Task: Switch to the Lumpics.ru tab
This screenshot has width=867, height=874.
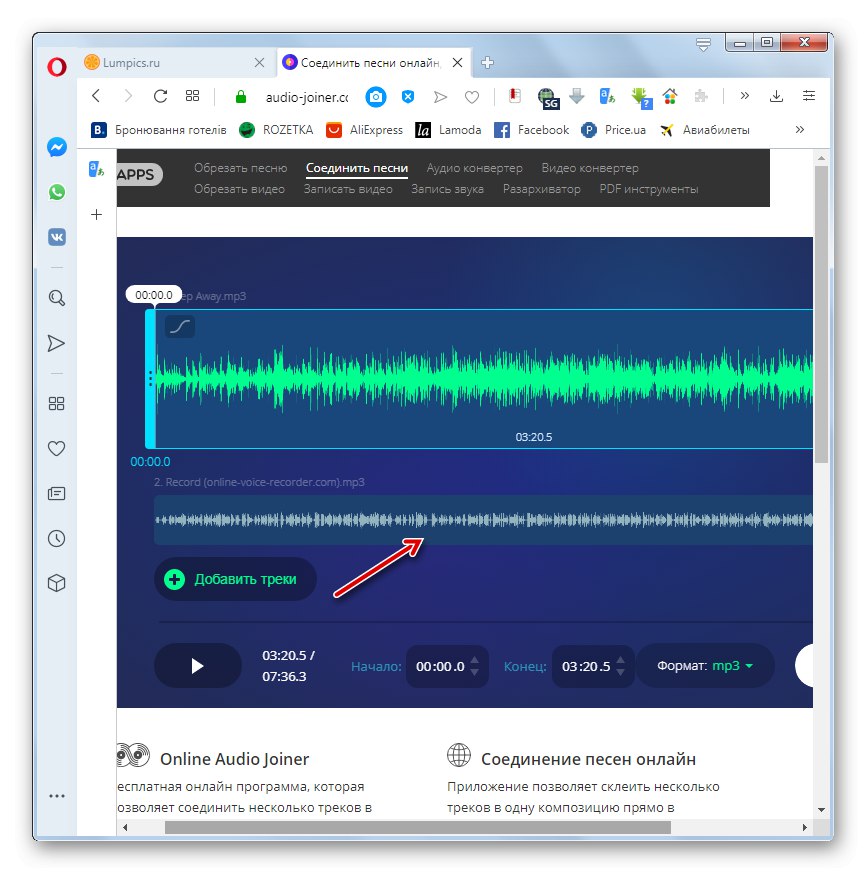Action: [174, 62]
